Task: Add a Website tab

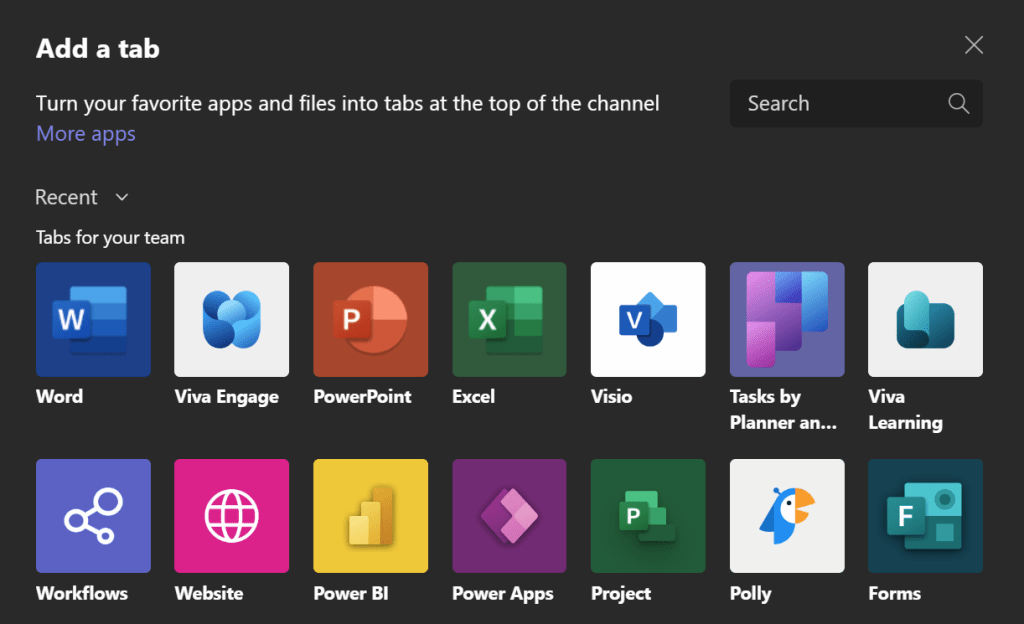Action: [231, 516]
